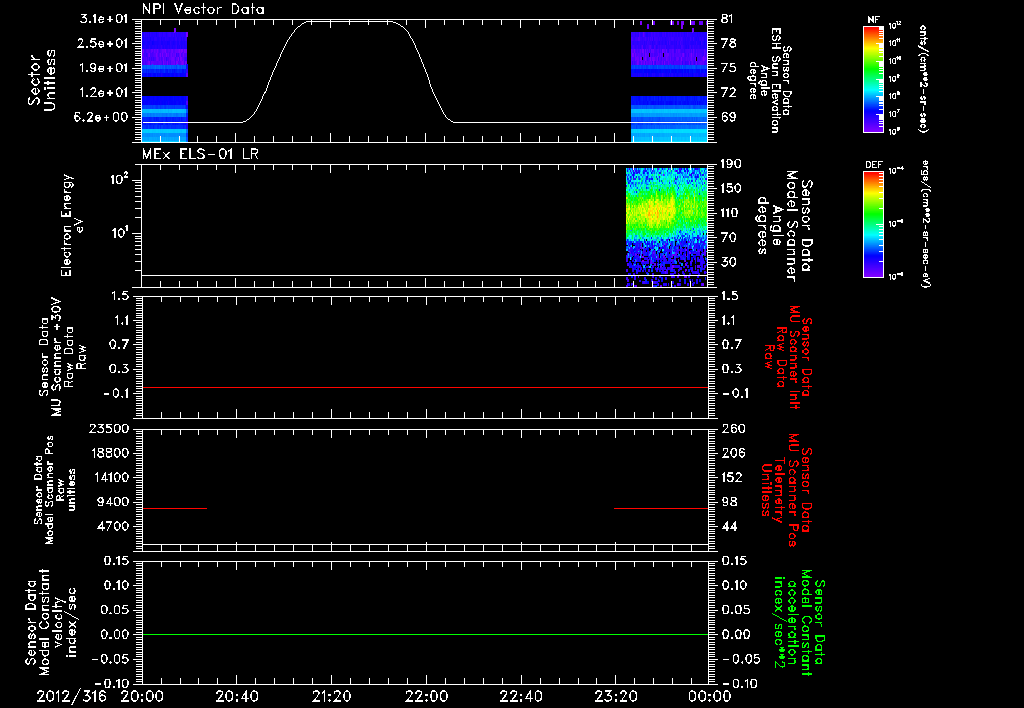
Task: Click the 'cnts/(cm**2-sr-sec)' units label
Action: [x=923, y=78]
